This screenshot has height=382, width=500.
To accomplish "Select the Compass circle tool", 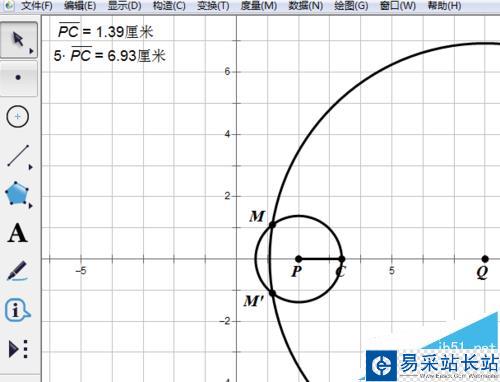I will (18, 116).
